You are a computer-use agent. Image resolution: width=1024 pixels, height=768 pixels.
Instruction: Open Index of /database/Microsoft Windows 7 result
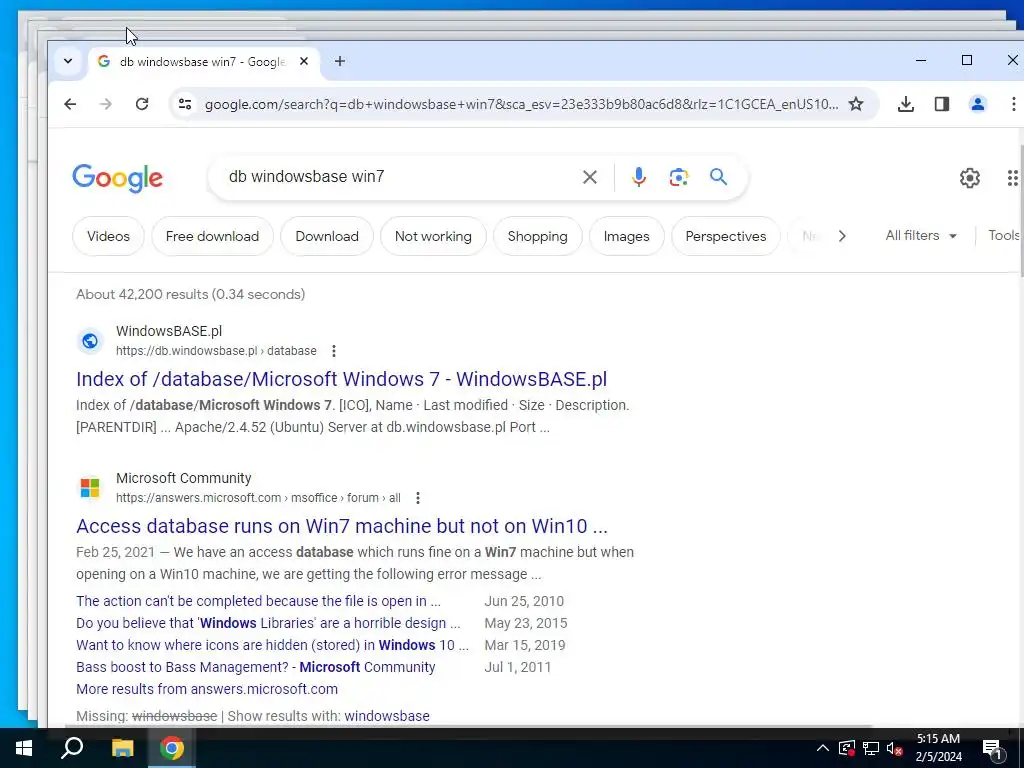click(x=342, y=379)
